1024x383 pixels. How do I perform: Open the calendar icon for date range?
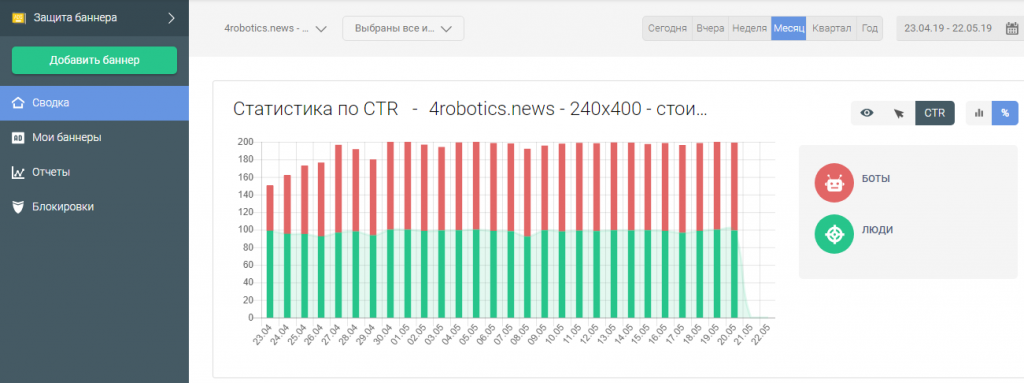click(1012, 29)
